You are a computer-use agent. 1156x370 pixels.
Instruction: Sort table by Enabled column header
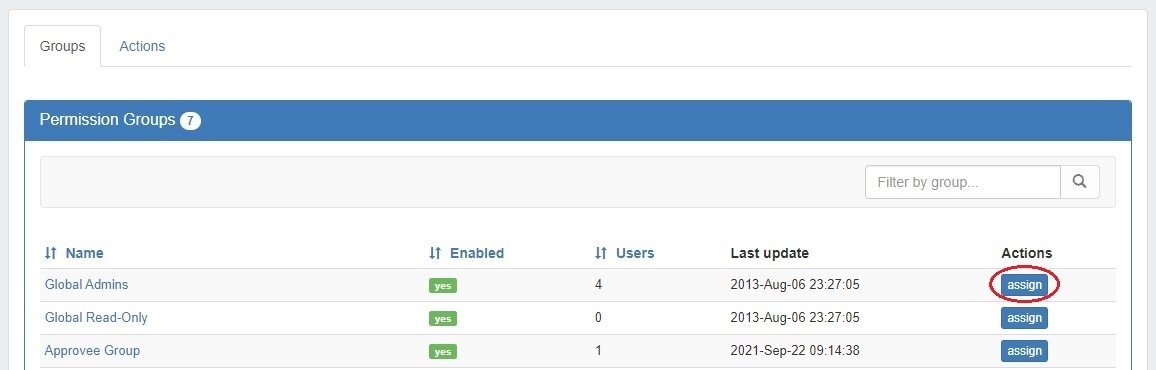pos(477,254)
